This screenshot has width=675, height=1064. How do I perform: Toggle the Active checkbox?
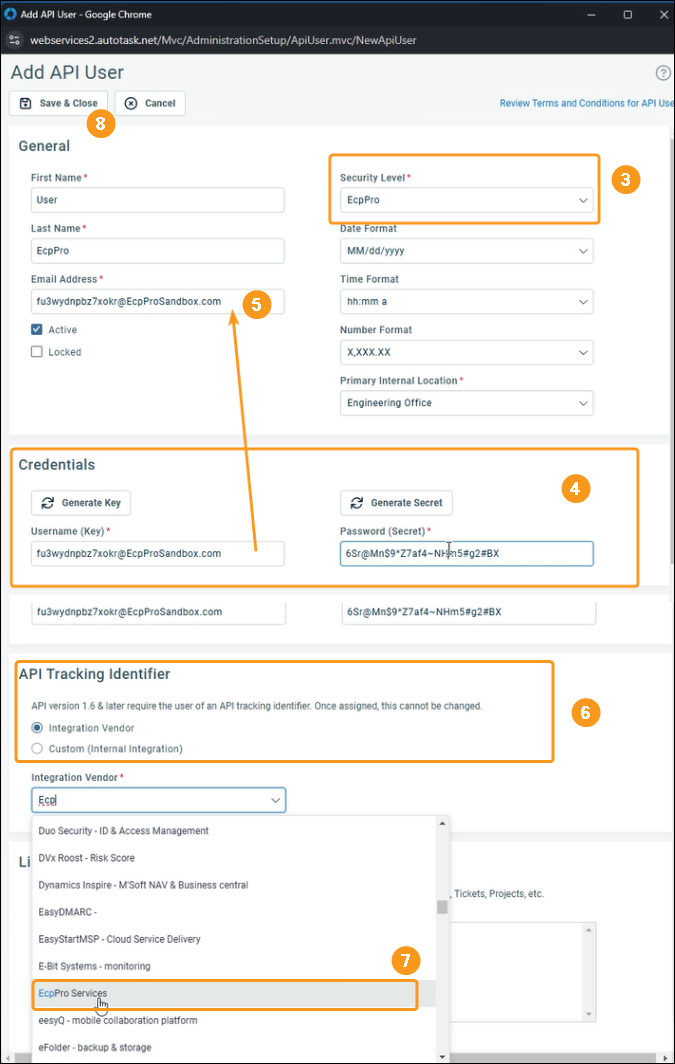point(37,329)
